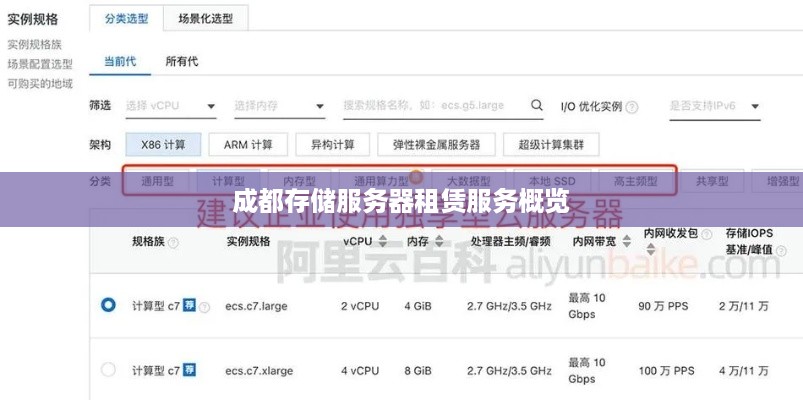Open the 选择内存 dropdown
Image resolution: width=803 pixels, height=400 pixels.
[x=280, y=106]
